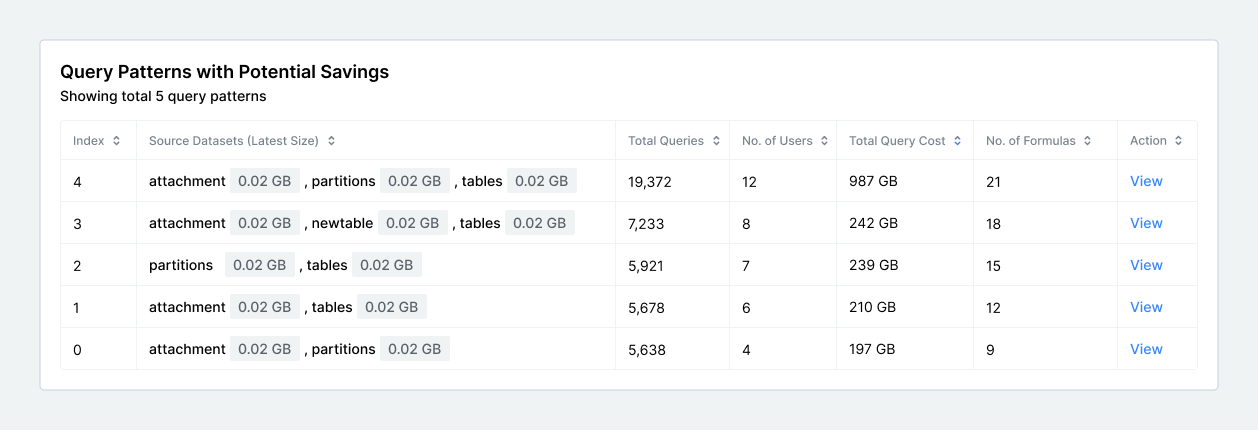Click the index 0 row cell
Viewport: 1258px width, 430px height.
[77, 349]
